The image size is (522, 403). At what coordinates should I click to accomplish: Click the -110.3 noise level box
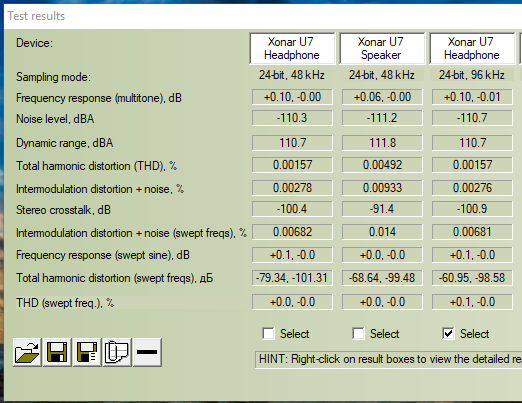coord(292,118)
